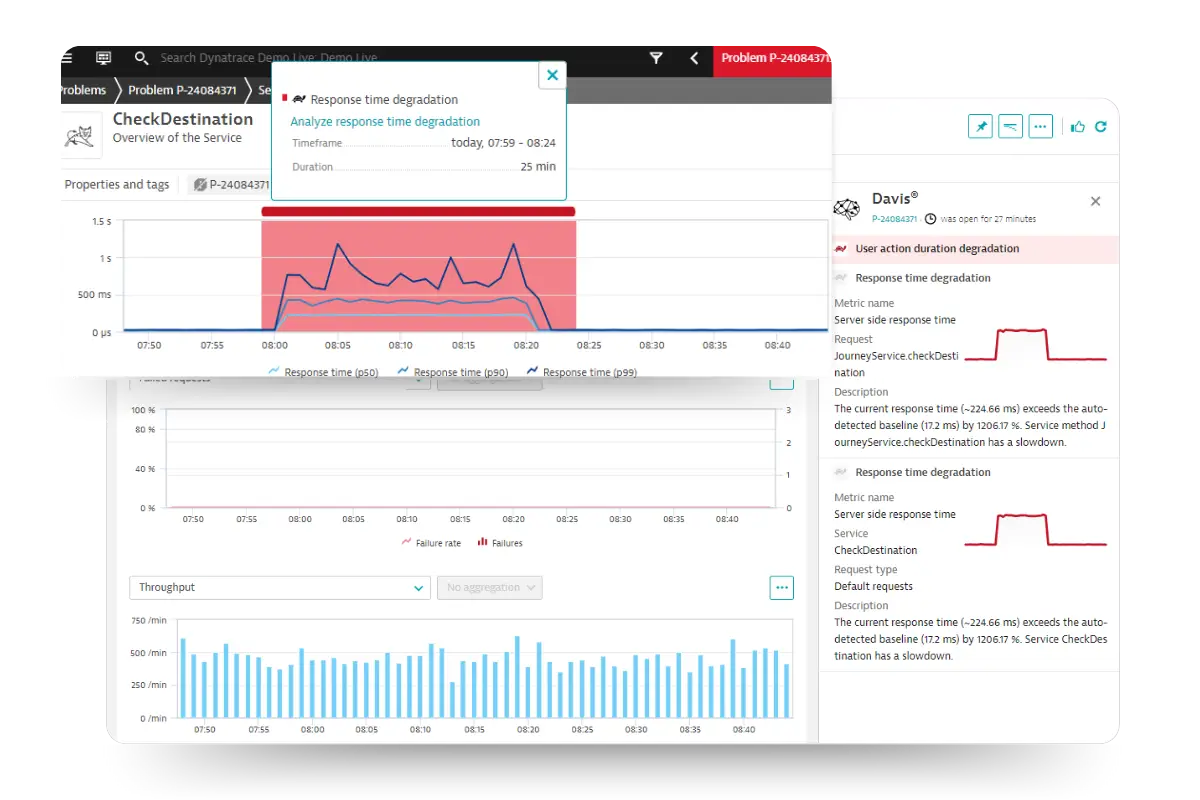The height and width of the screenshot is (800, 1200).
Task: Click the red problem bar above the chart
Action: coord(418,212)
